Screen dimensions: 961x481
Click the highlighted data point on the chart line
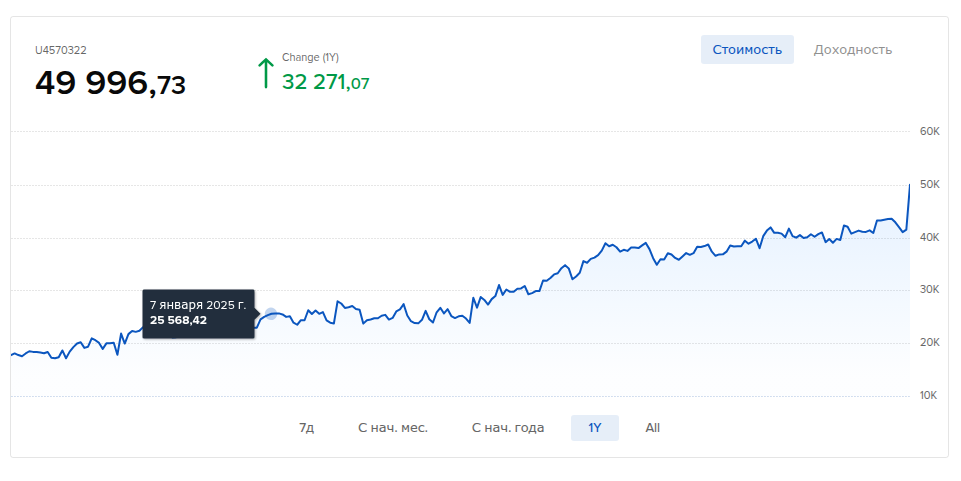click(x=271, y=314)
